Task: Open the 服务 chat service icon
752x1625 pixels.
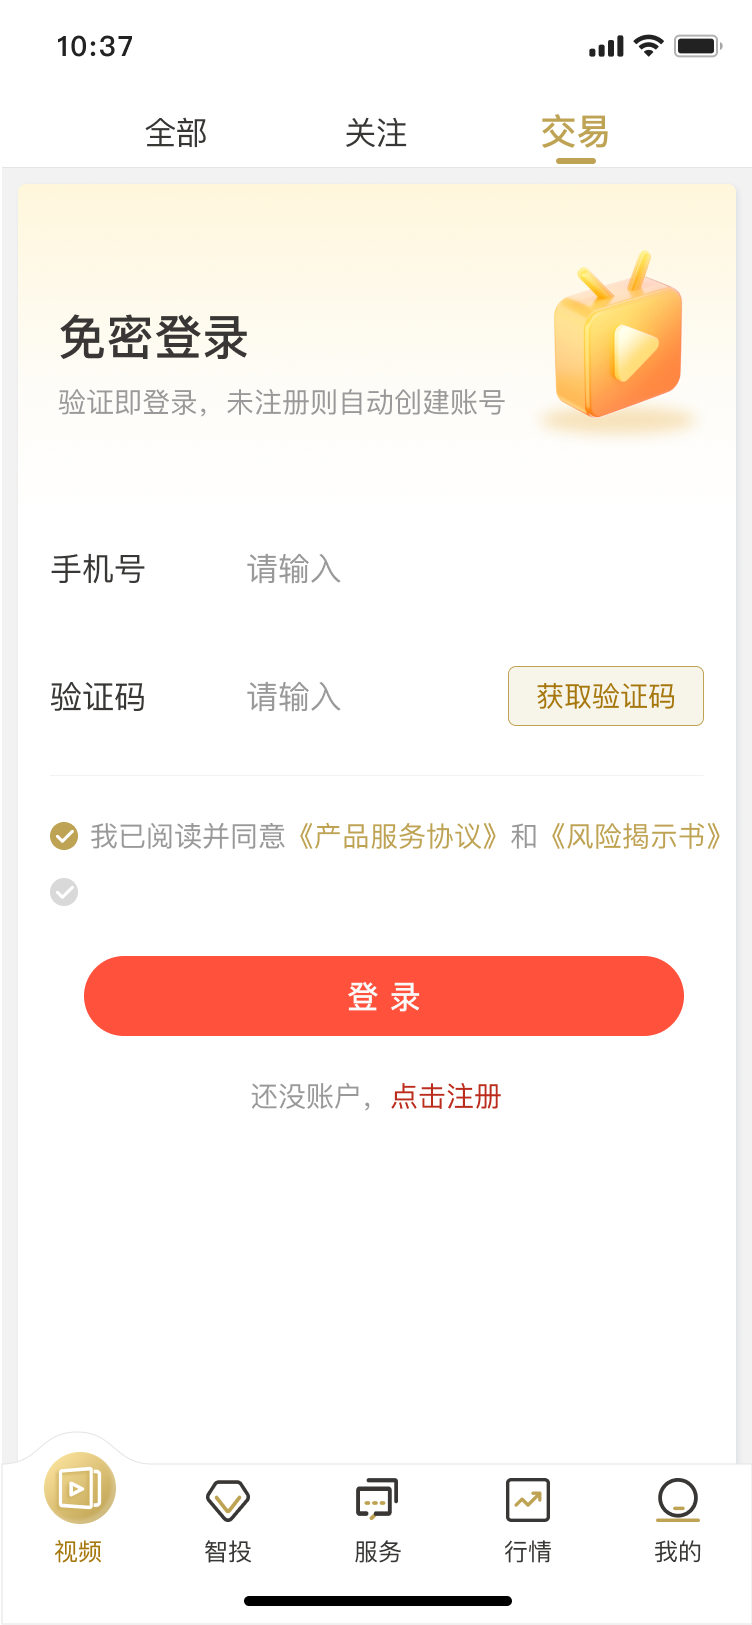Action: click(x=377, y=1500)
